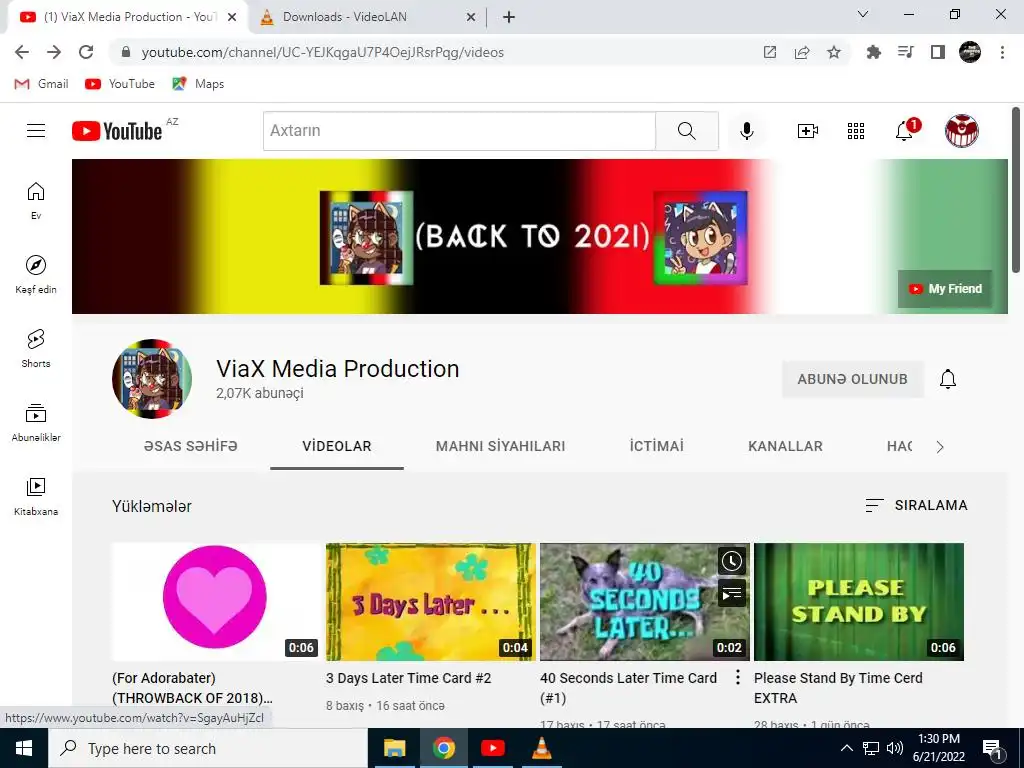Open Kəşf edin explore section
This screenshot has width=1024, height=768.
click(x=36, y=274)
